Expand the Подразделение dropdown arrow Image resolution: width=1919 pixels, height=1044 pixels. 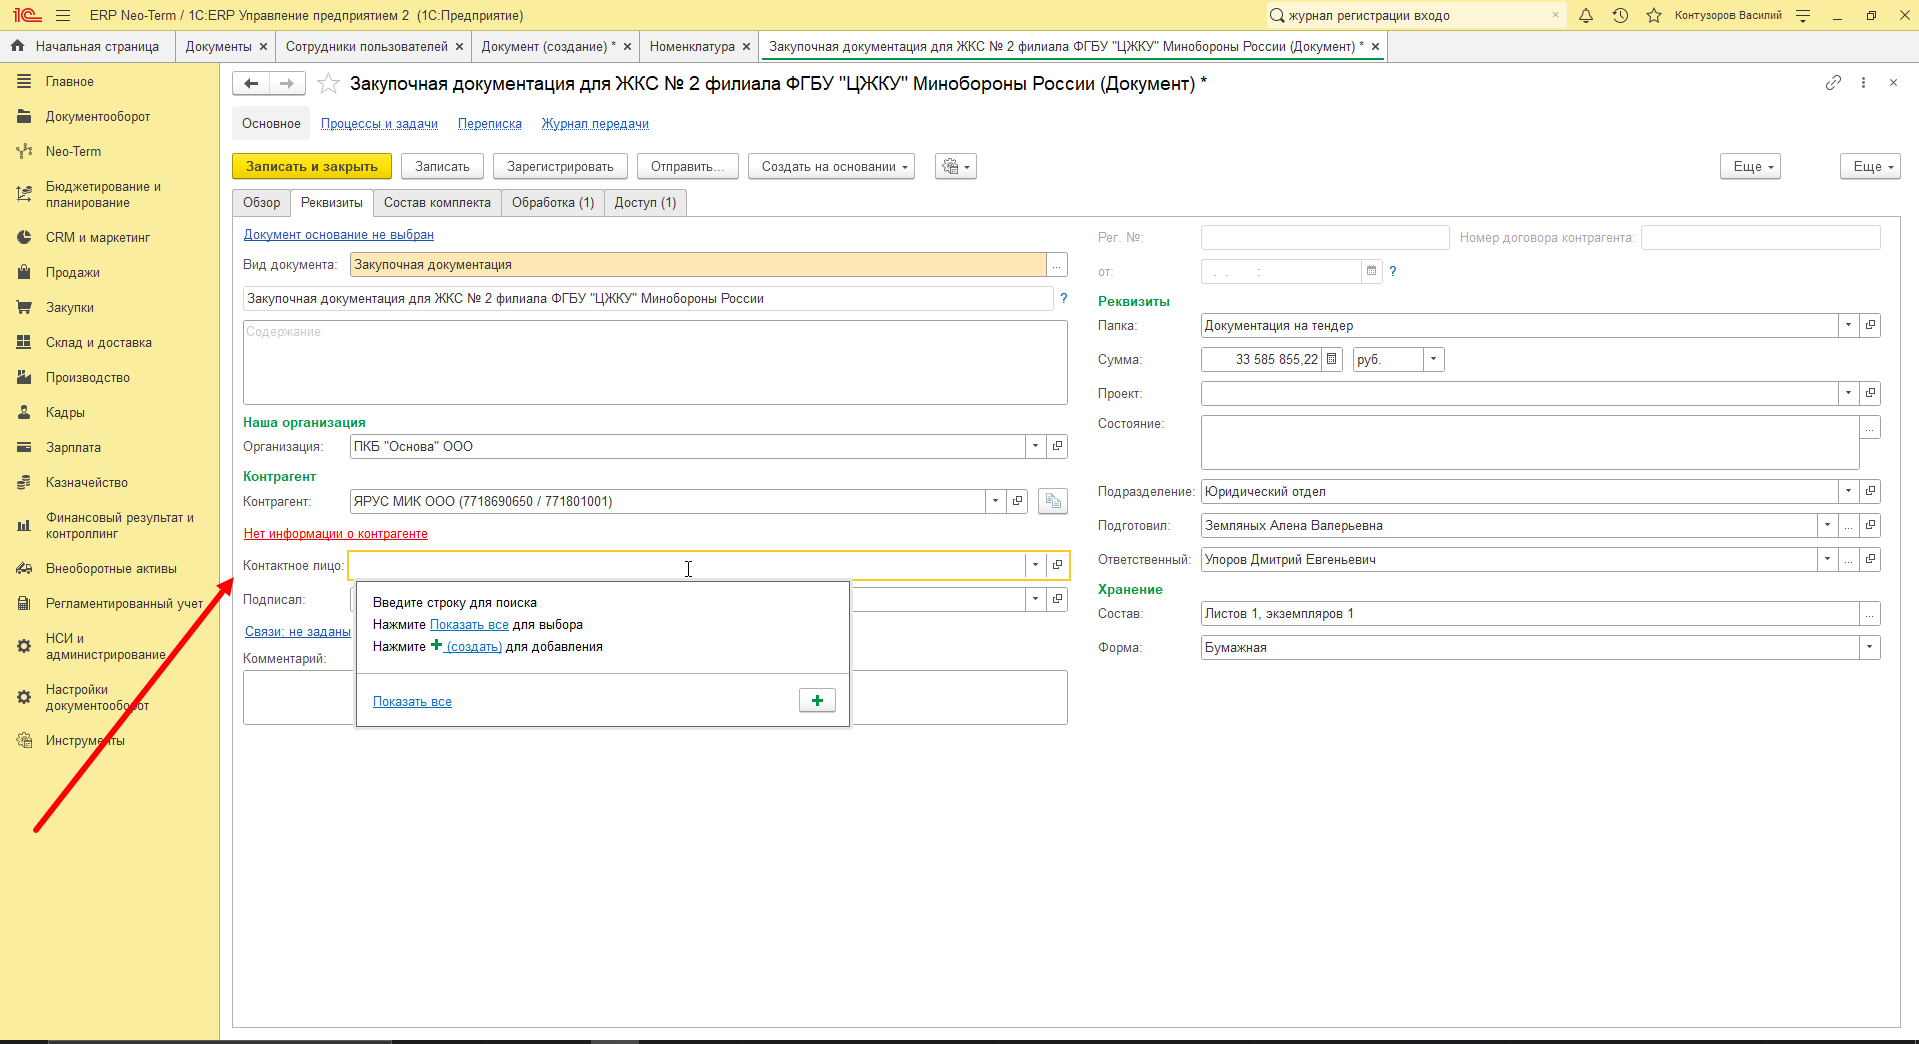point(1848,491)
